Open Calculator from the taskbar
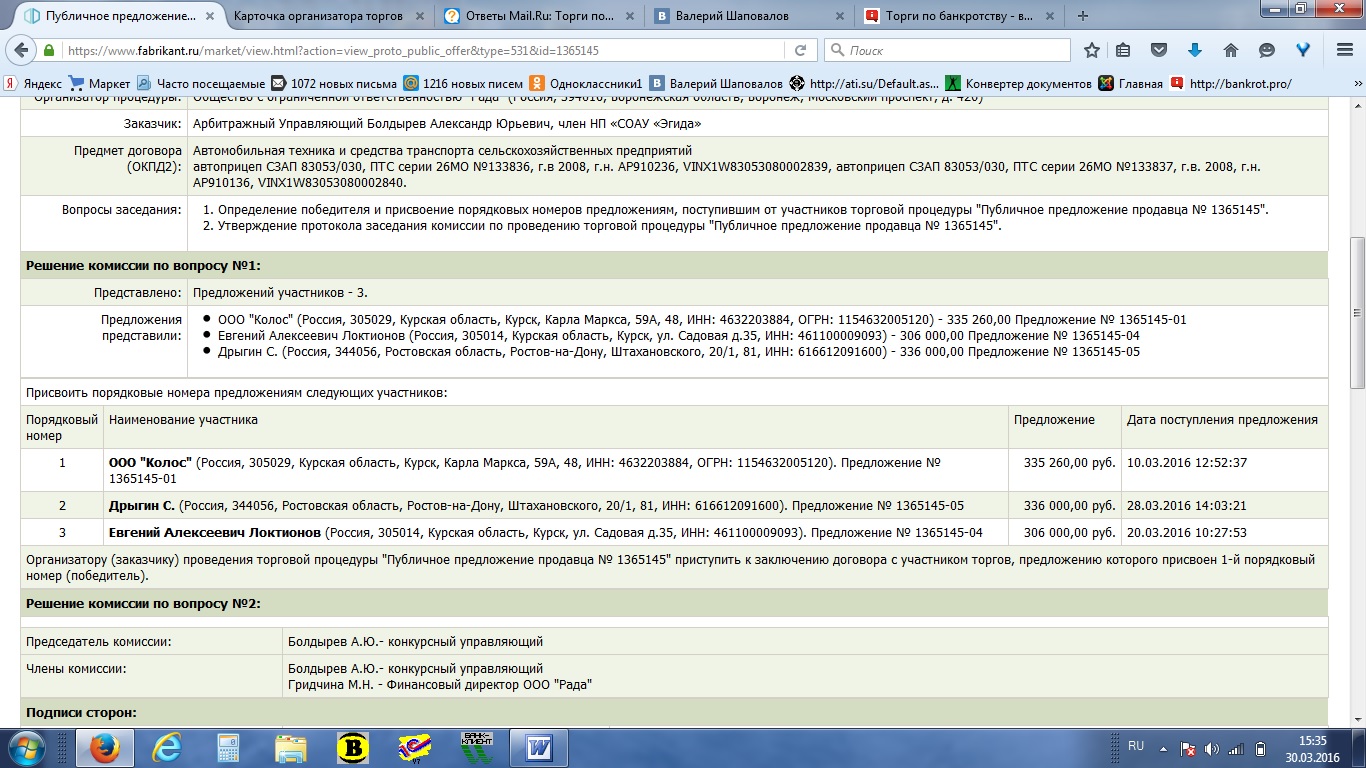This screenshot has width=1366, height=768. tap(229, 747)
